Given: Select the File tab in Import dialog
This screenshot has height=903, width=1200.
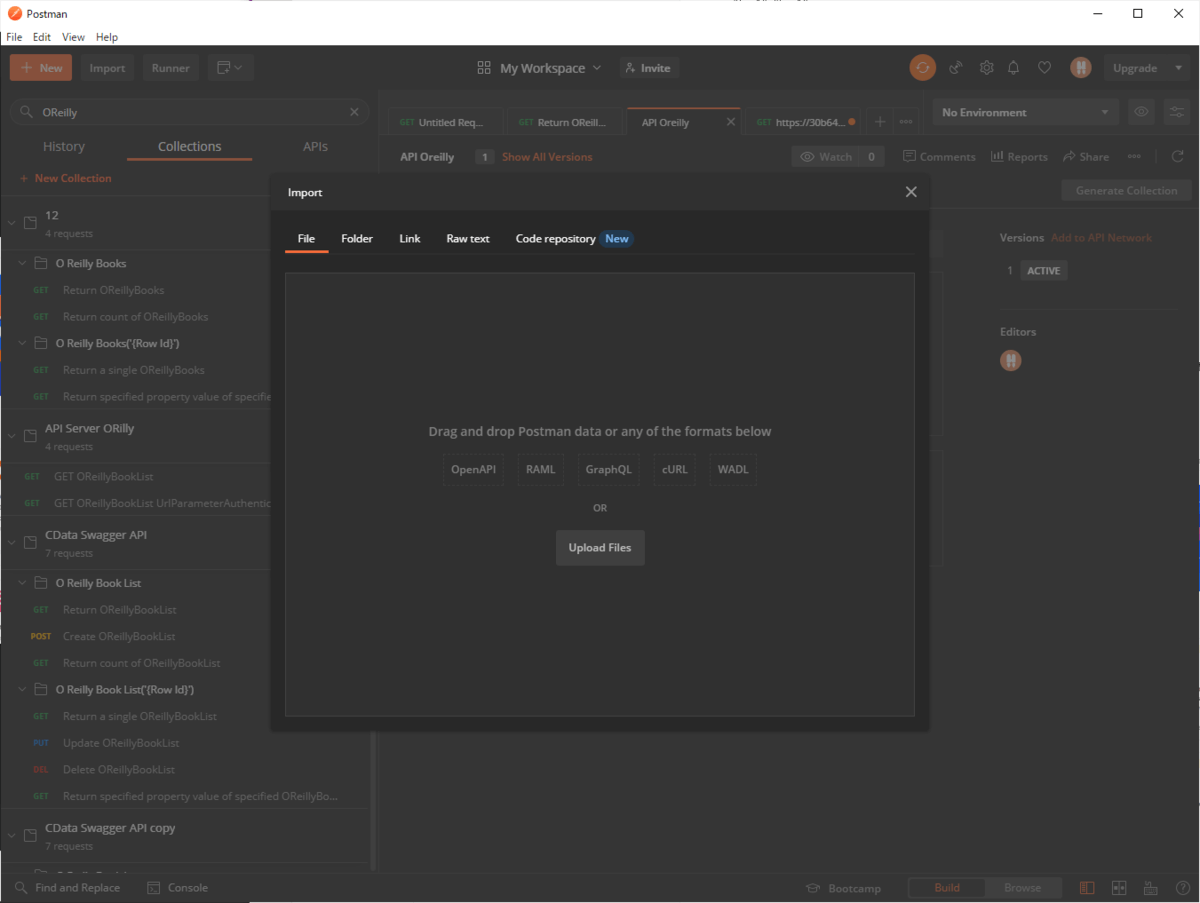Looking at the screenshot, I should tap(306, 239).
